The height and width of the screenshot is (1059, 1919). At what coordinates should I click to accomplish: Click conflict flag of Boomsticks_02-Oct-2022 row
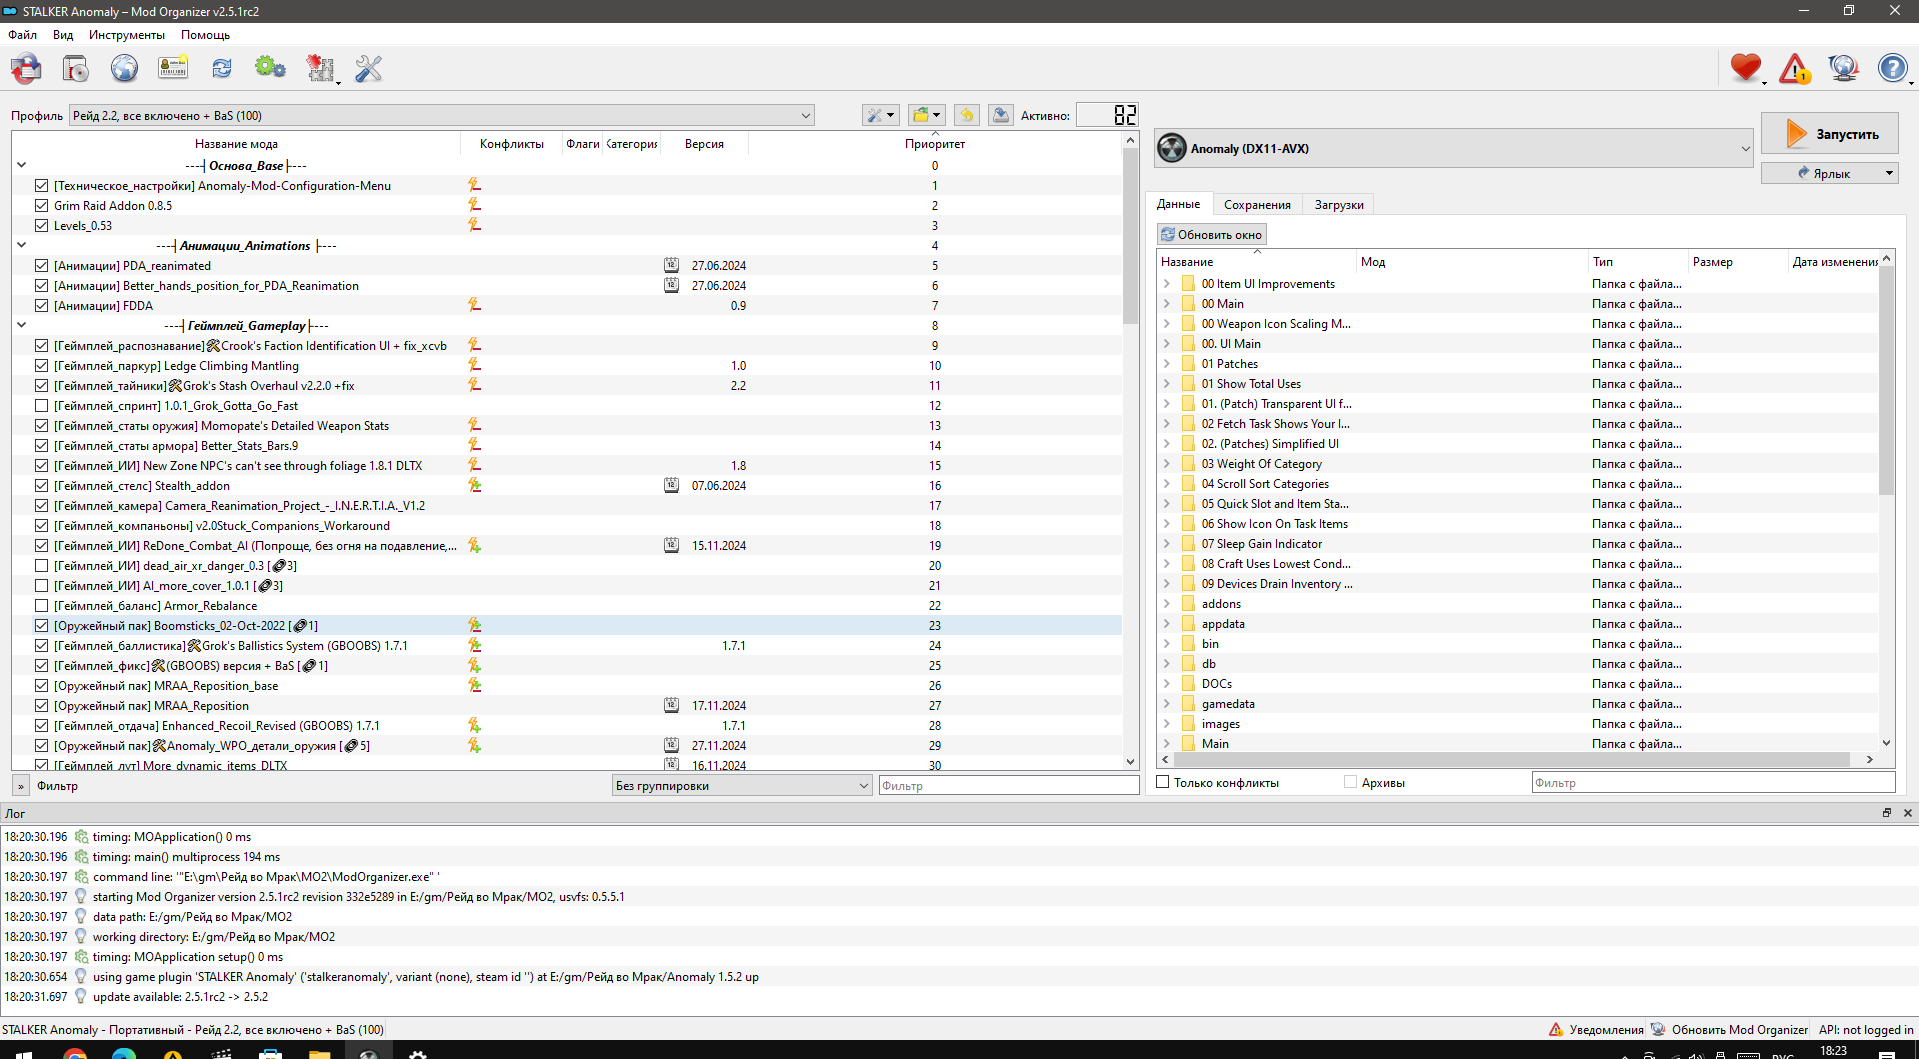tap(475, 625)
